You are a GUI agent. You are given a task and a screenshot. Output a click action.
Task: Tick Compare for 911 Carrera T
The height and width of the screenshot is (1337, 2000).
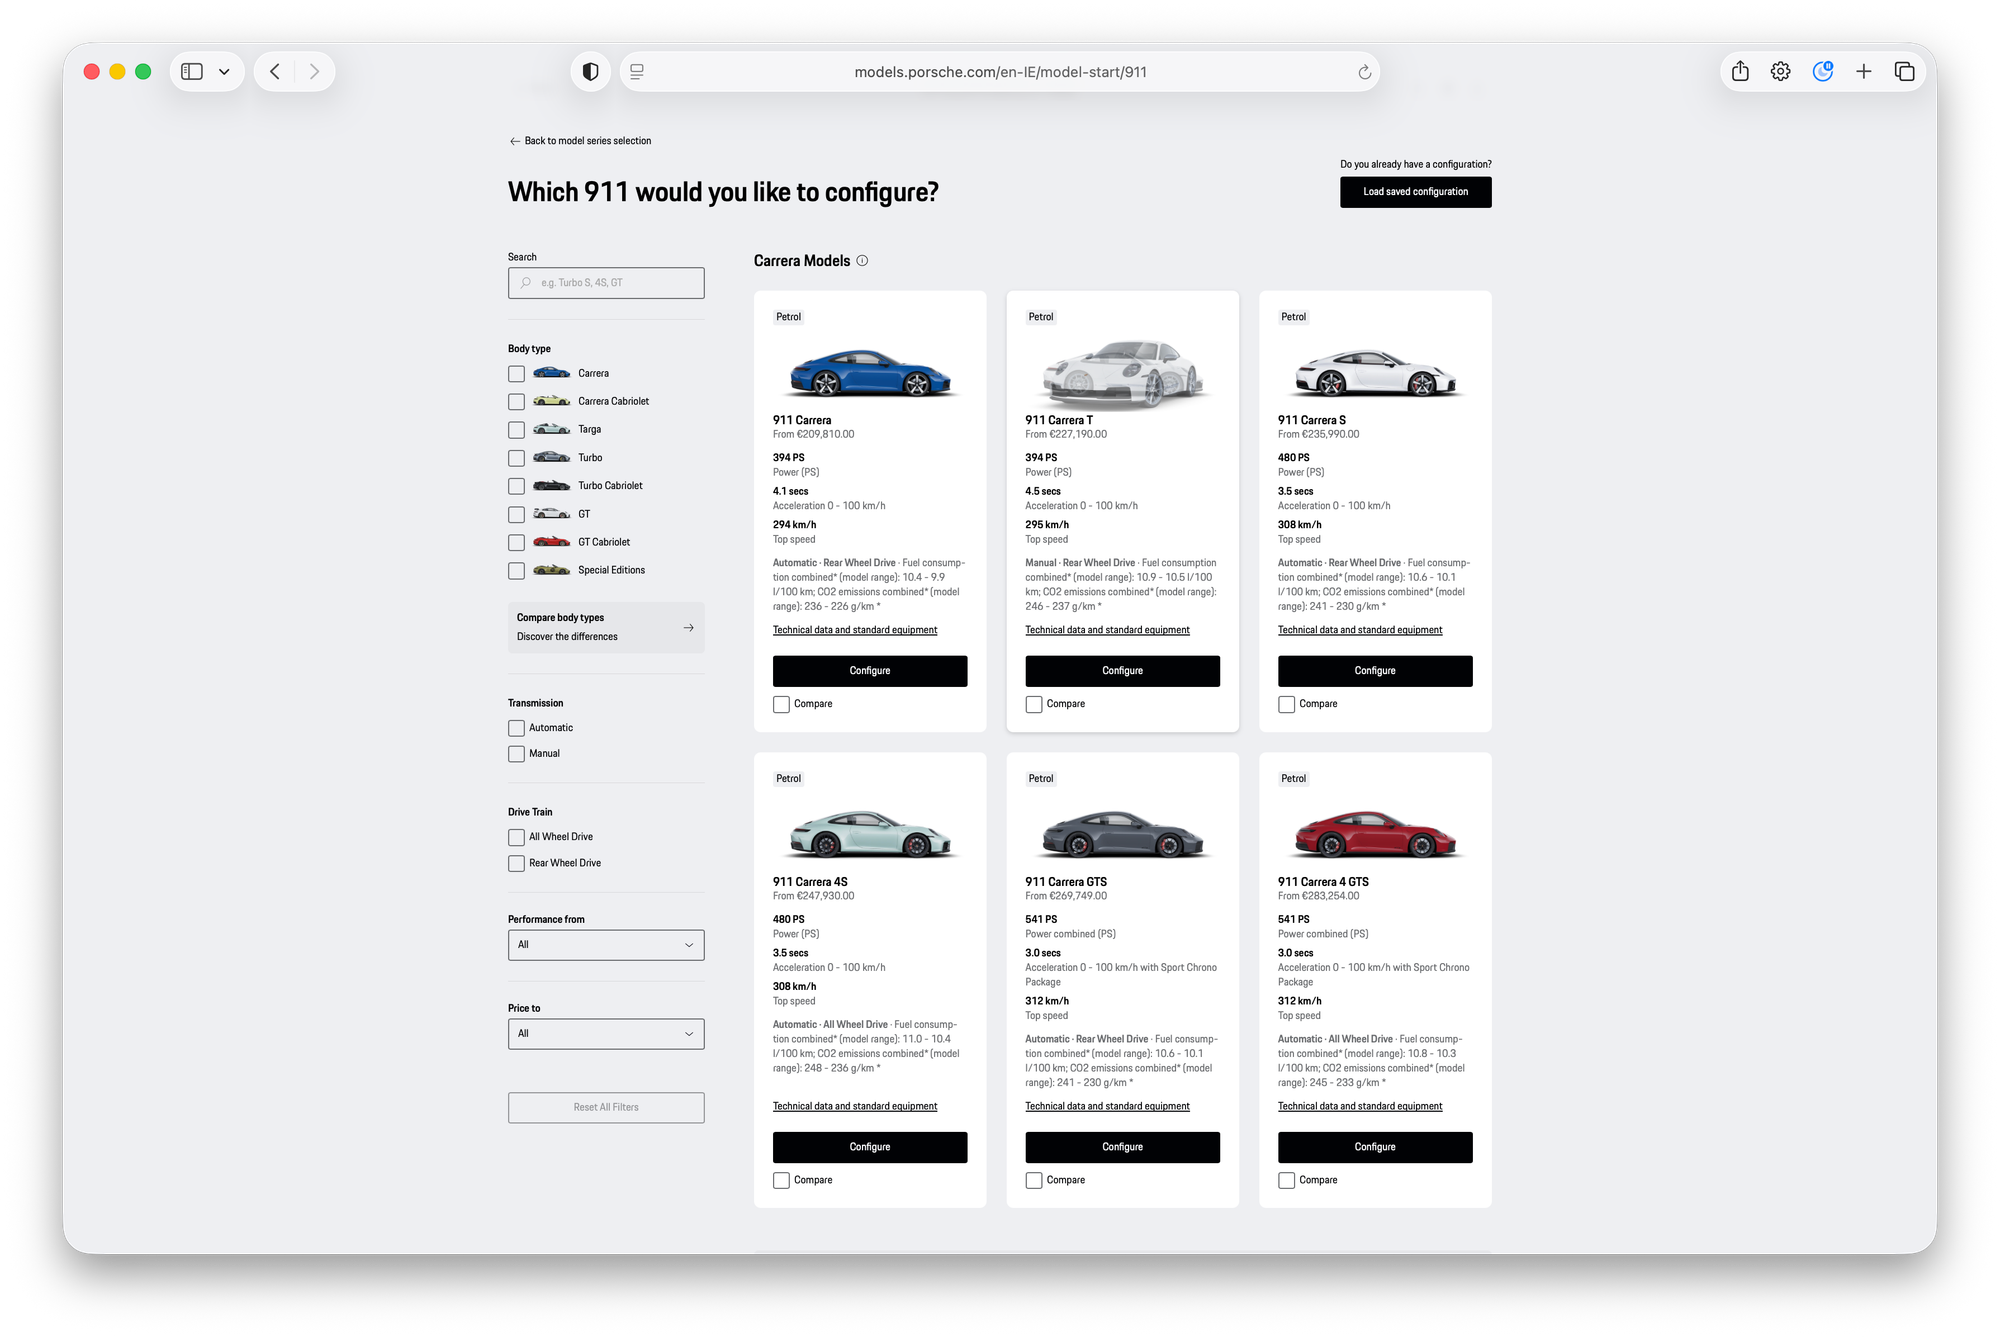[1034, 705]
